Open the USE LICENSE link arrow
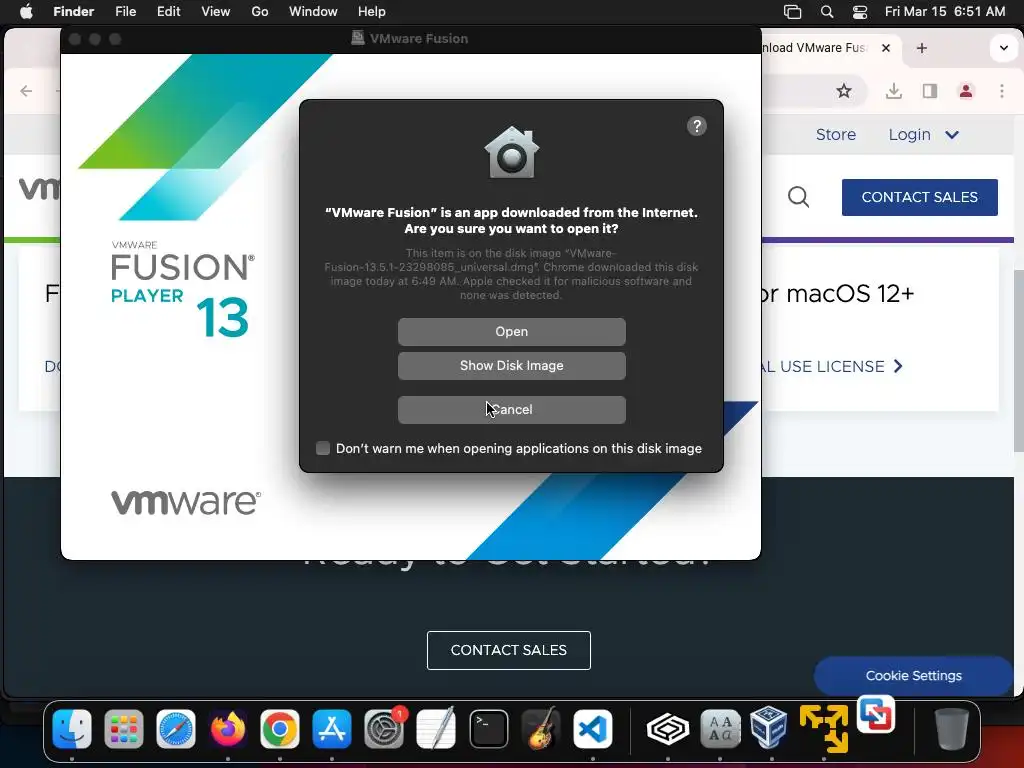Viewport: 1024px width, 768px height. tap(898, 366)
